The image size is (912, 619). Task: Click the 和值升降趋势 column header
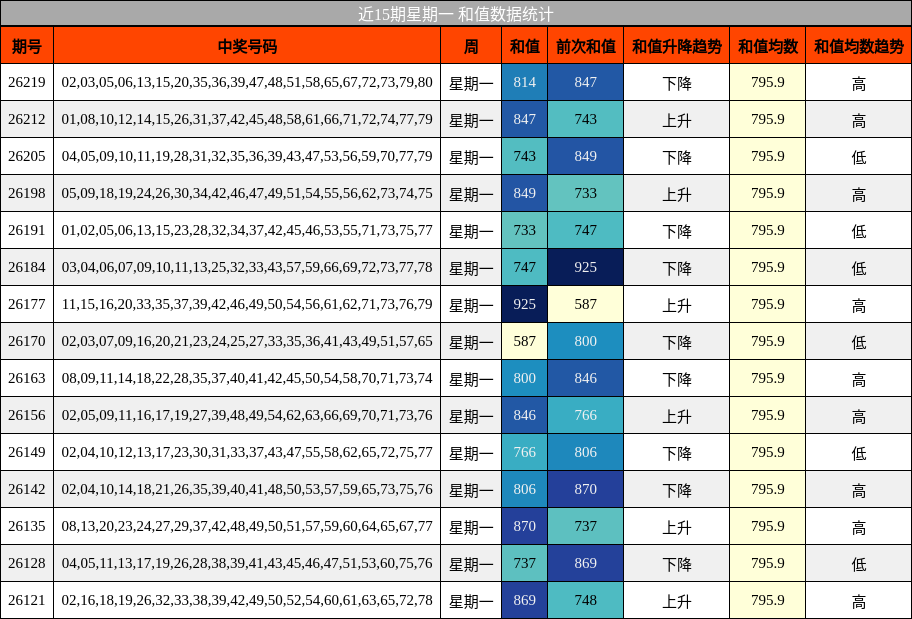point(677,45)
